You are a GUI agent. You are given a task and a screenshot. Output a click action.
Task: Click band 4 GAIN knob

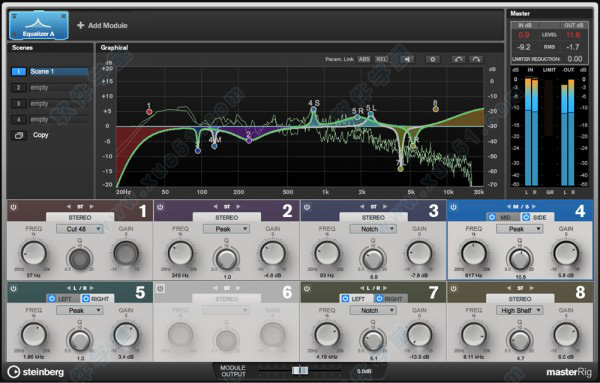coord(566,253)
